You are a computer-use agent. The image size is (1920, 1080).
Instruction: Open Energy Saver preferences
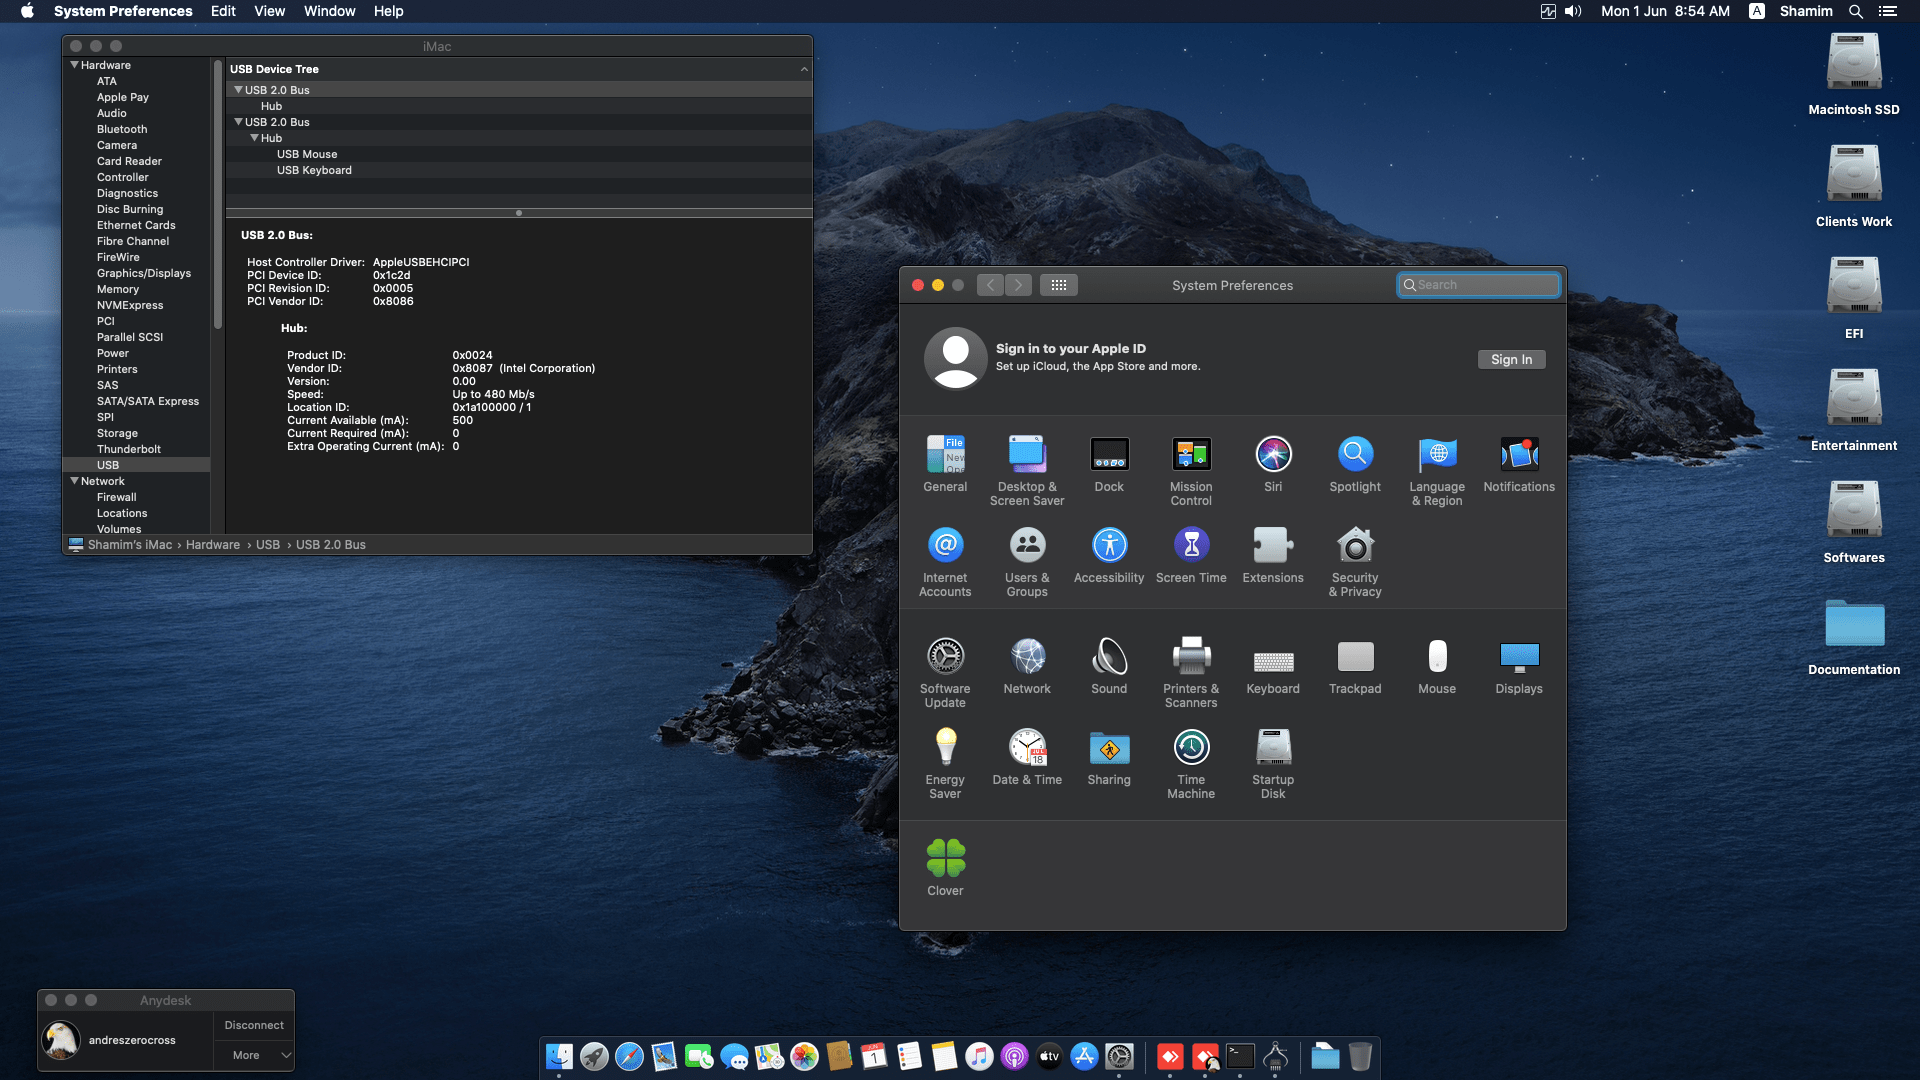click(945, 764)
